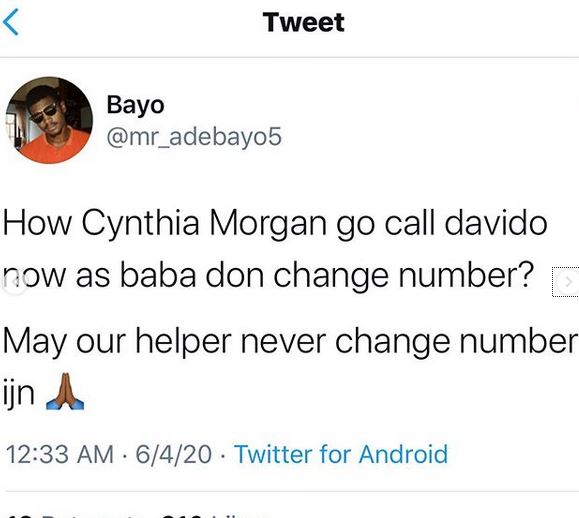Go back using the blue arrow
This screenshot has width=579, height=518.
pos(11,22)
